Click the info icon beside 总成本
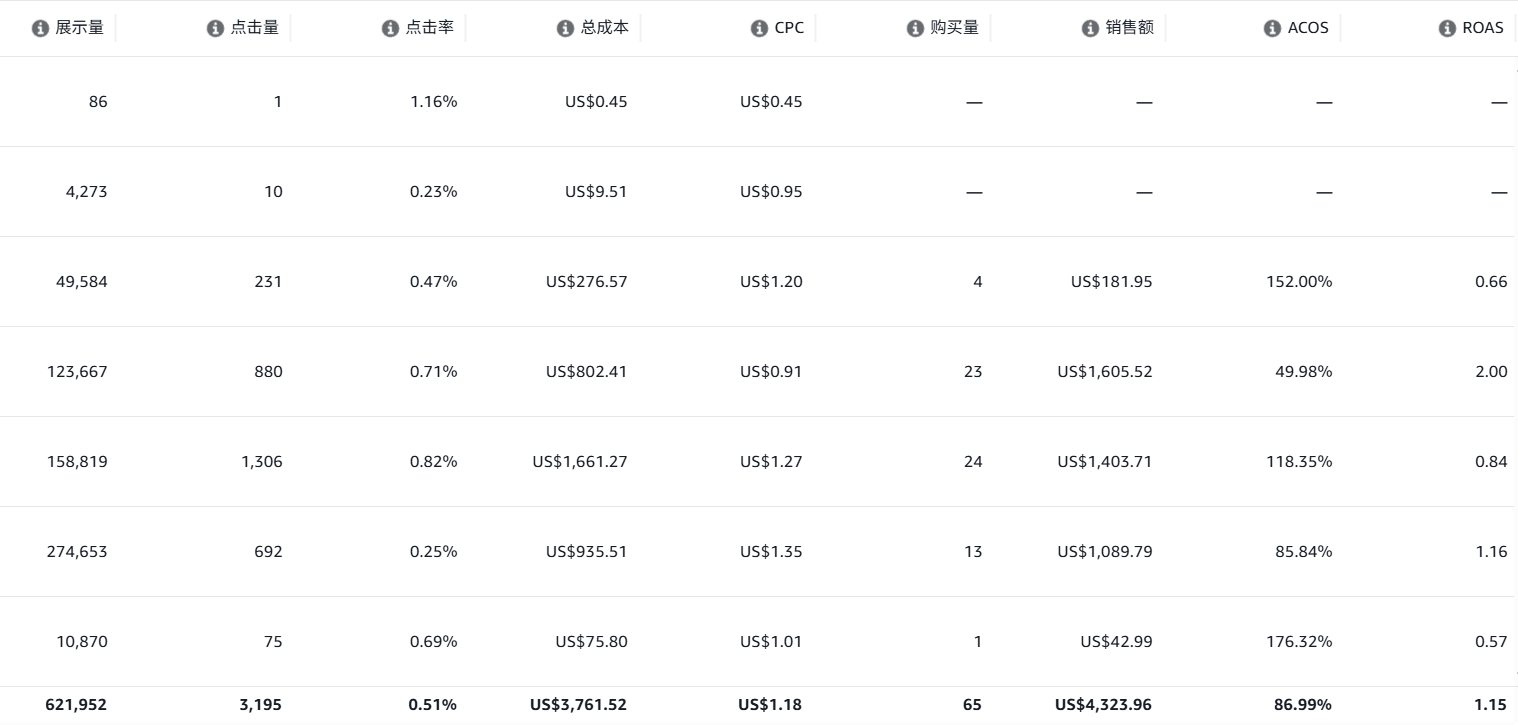The width and height of the screenshot is (1518, 725). tap(565, 28)
